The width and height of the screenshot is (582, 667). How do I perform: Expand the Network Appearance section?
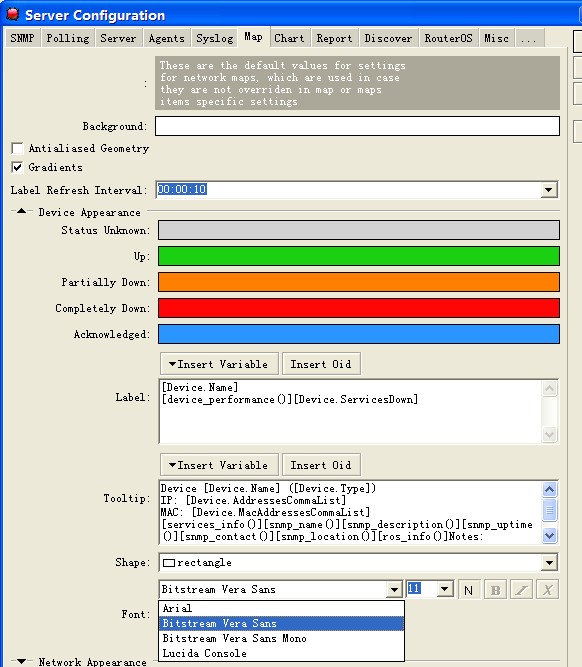21,661
